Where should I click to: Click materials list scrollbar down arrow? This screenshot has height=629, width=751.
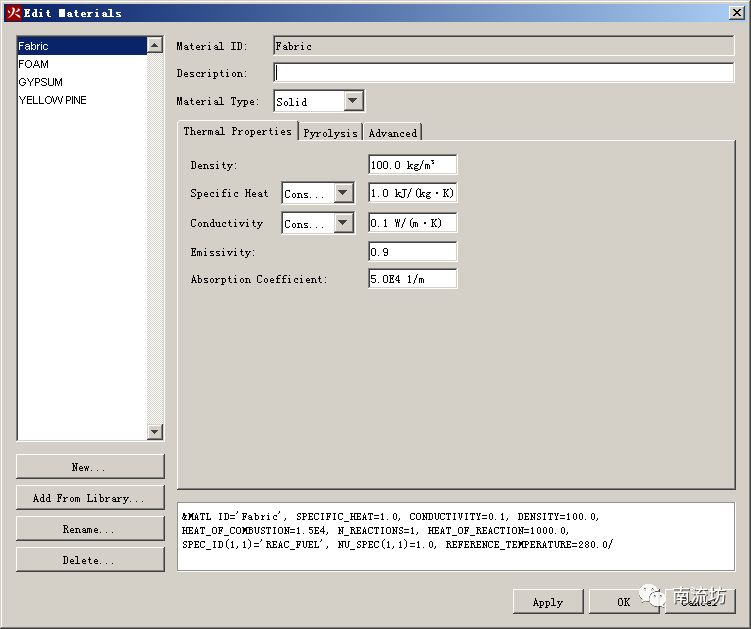click(x=154, y=432)
